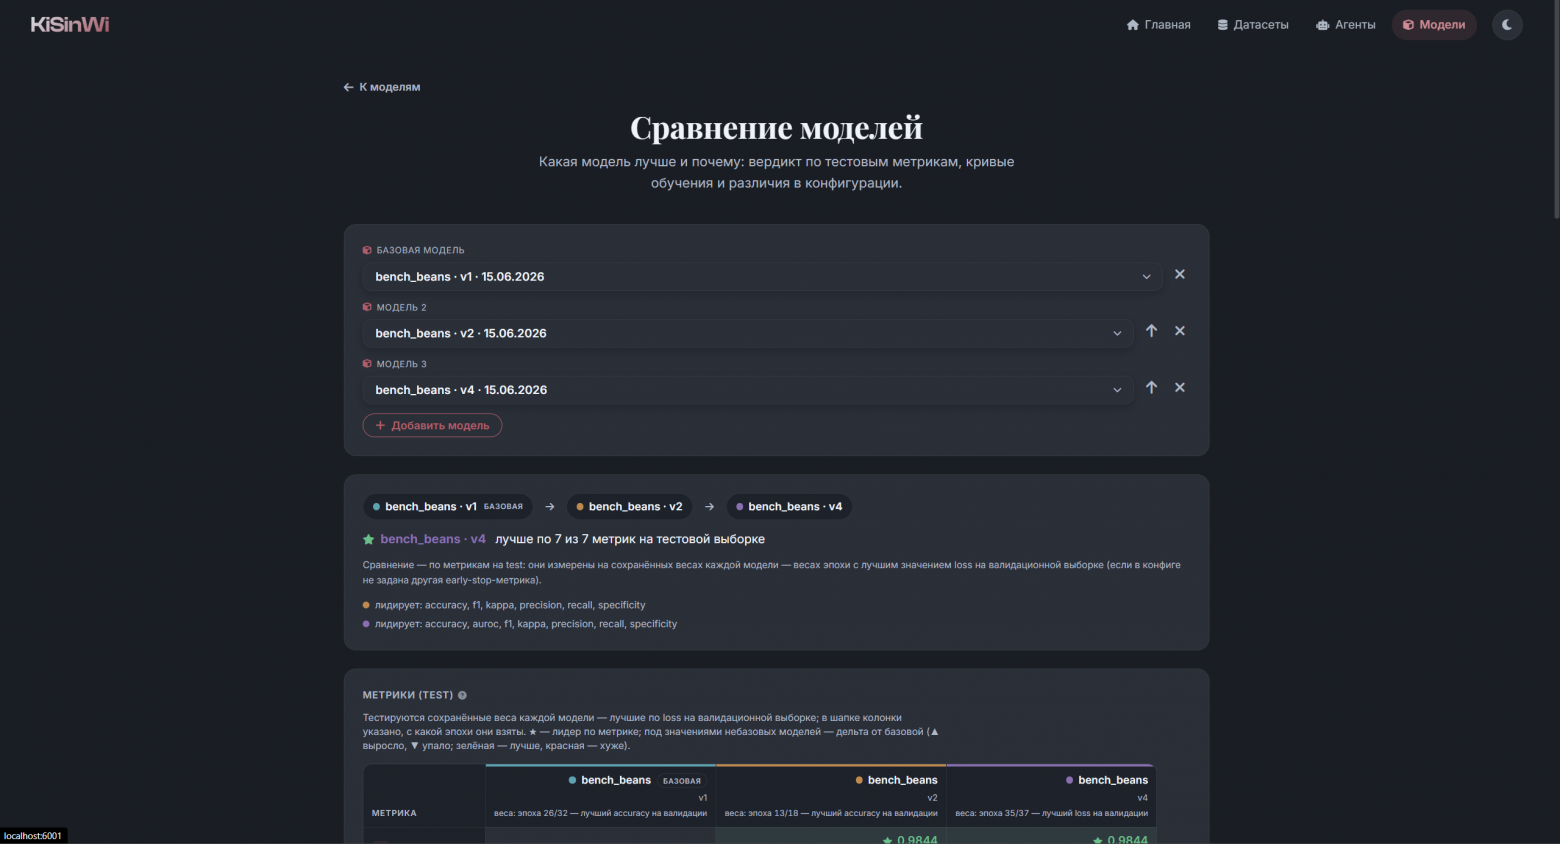The height and width of the screenshot is (844, 1560).
Task: Click the МЕТРИКА column header
Action: click(x=394, y=813)
